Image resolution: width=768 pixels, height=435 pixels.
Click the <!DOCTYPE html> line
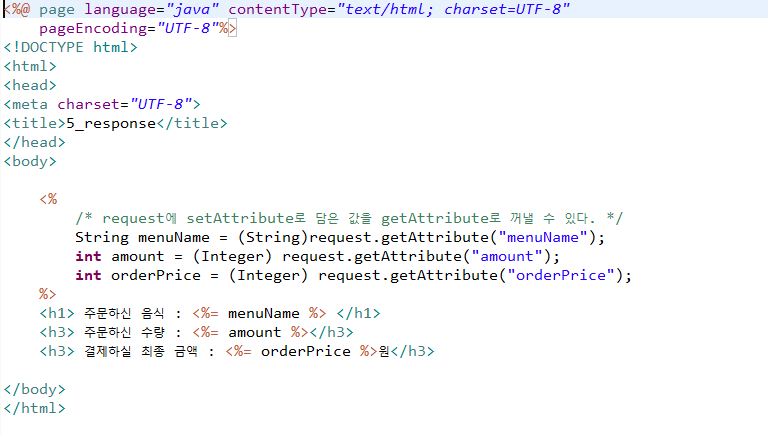coord(71,48)
